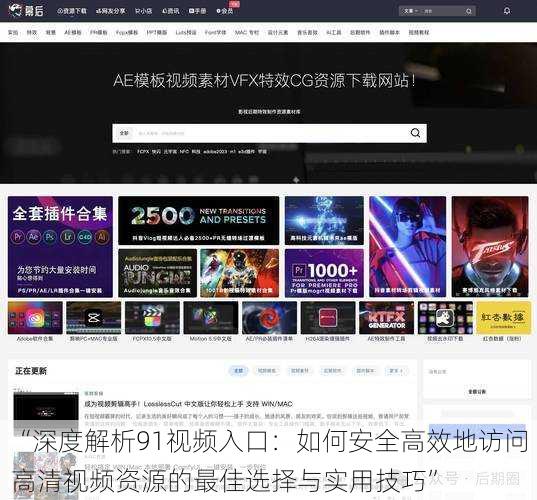Image resolution: width=537 pixels, height=500 pixels.
Task: Open the H264 encoder plugin tile
Action: pos(328,318)
